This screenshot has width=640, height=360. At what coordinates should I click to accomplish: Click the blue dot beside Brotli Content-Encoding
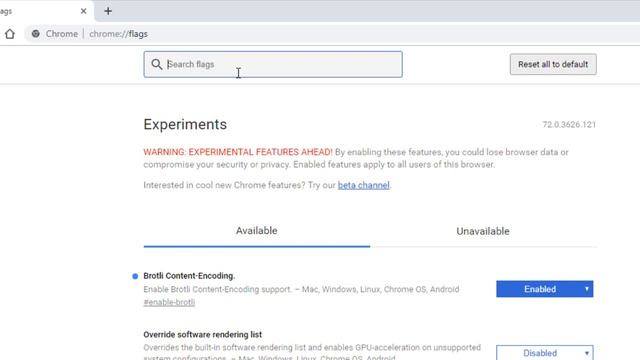135,276
